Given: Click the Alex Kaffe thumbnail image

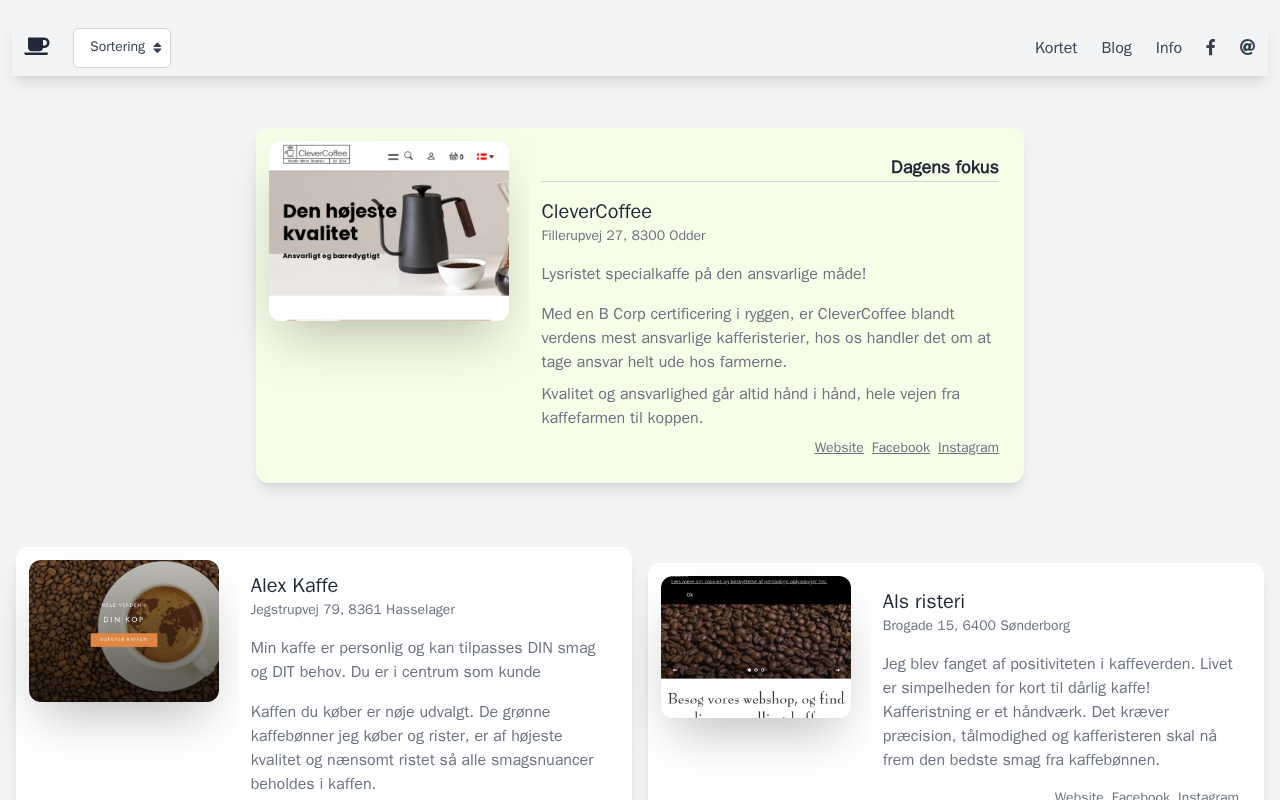Looking at the screenshot, I should (x=124, y=631).
